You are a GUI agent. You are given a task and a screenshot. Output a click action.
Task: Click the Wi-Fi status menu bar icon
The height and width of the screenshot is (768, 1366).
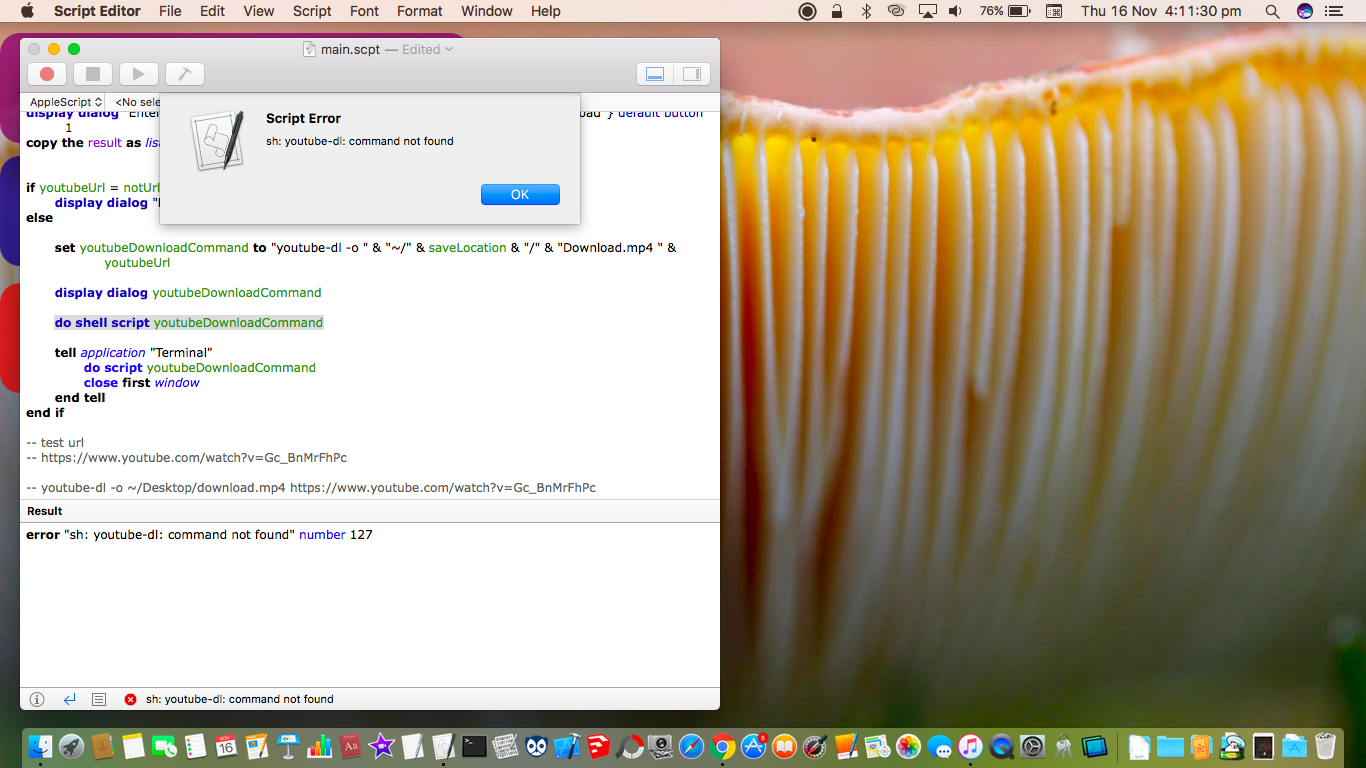pyautogui.click(x=896, y=11)
